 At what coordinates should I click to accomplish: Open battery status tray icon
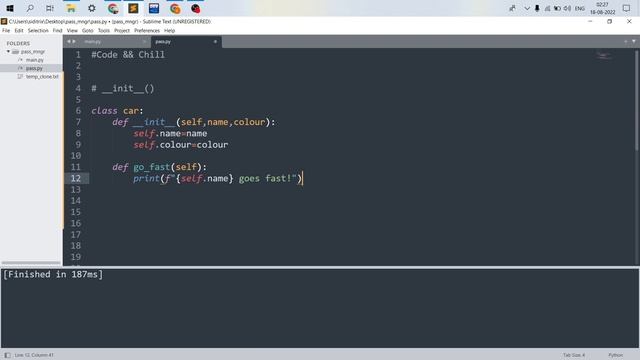[557, 8]
